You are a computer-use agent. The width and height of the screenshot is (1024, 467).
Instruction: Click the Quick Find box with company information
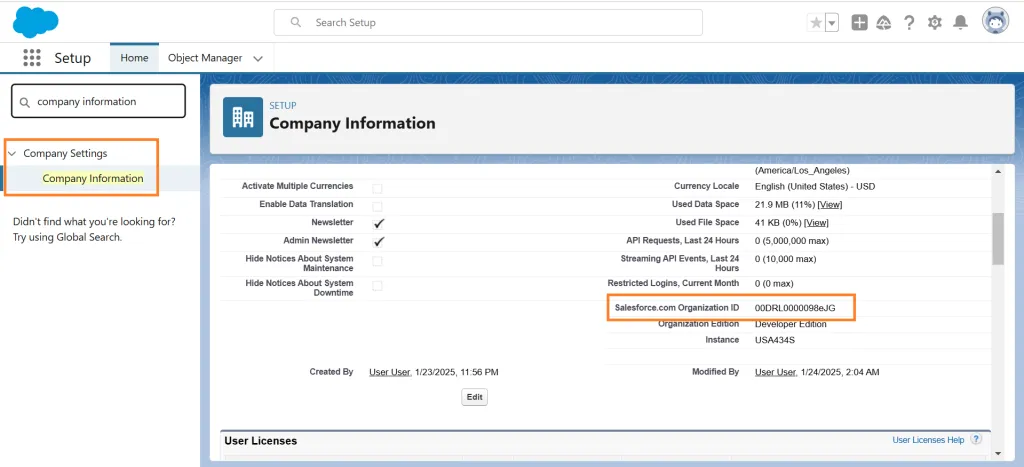tap(99, 101)
